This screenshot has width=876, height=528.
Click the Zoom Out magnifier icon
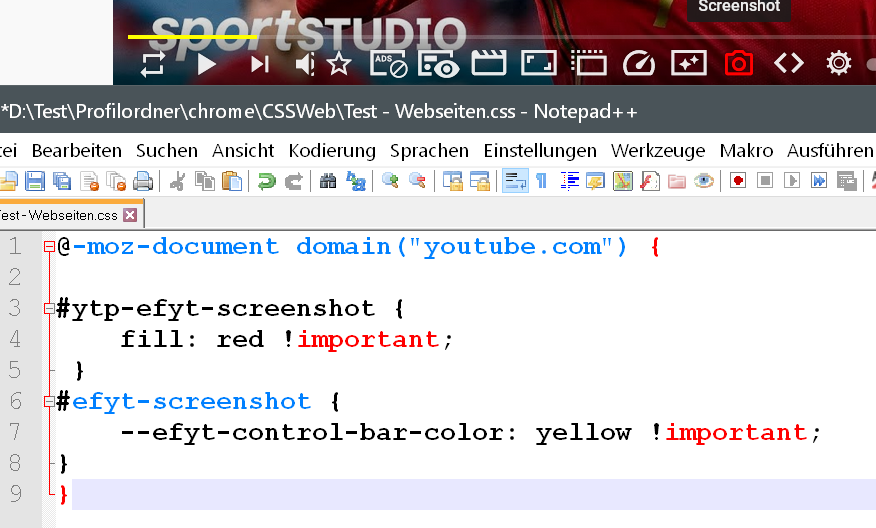click(417, 181)
